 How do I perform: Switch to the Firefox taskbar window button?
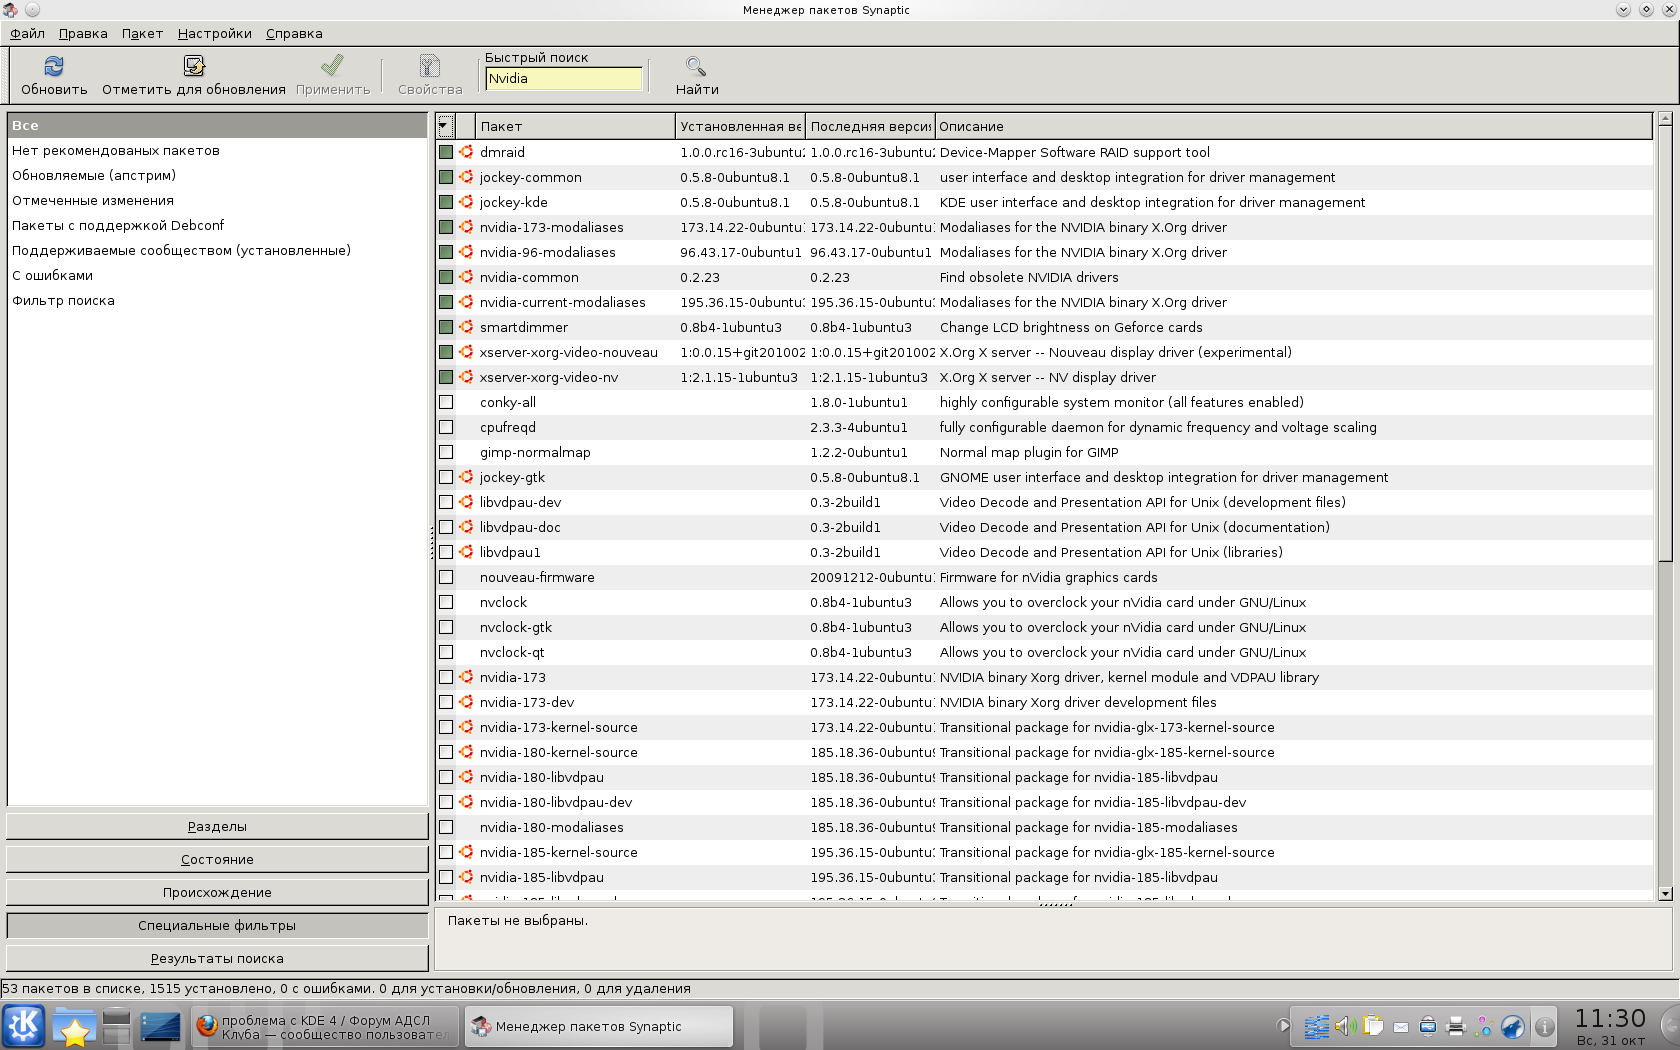click(x=325, y=1027)
